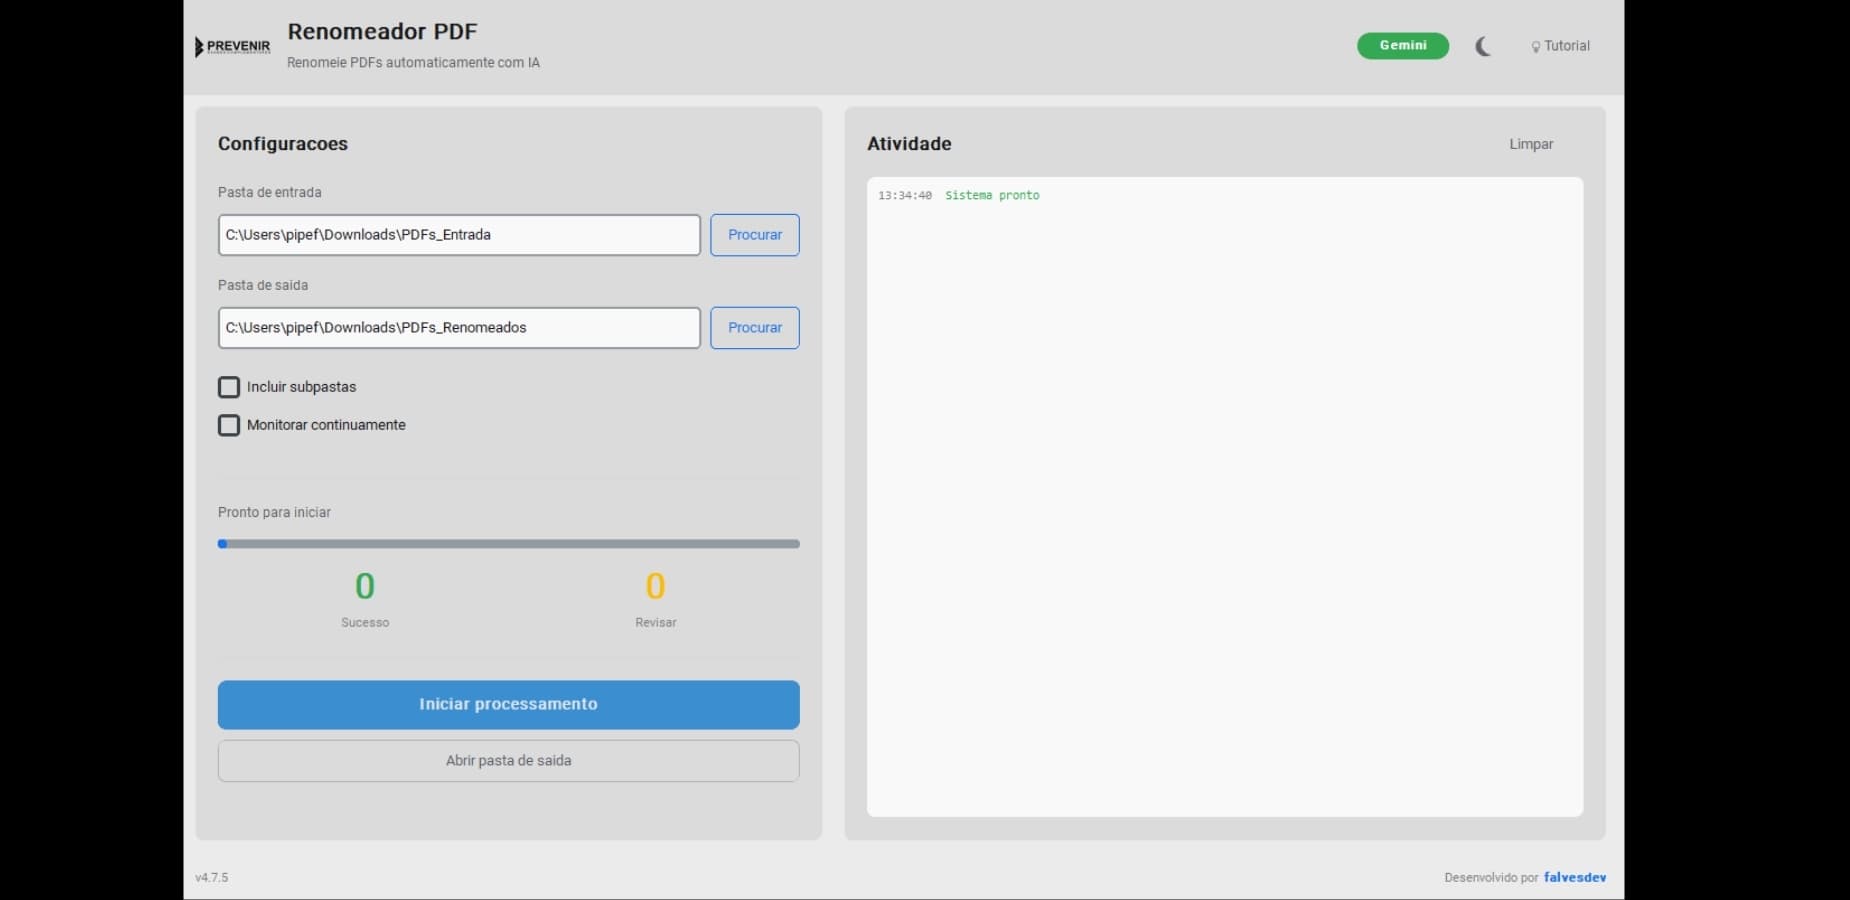This screenshot has height=900, width=1850.
Task: Click Procurar for the Pasta de entrada
Action: point(754,235)
